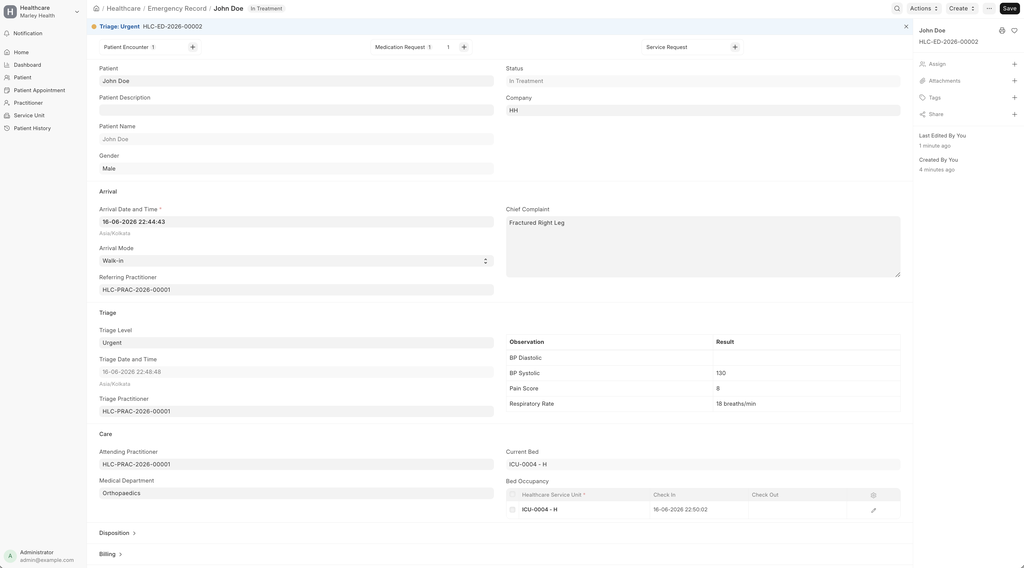
Task: Click the Arrival Date and Time field
Action: point(296,222)
